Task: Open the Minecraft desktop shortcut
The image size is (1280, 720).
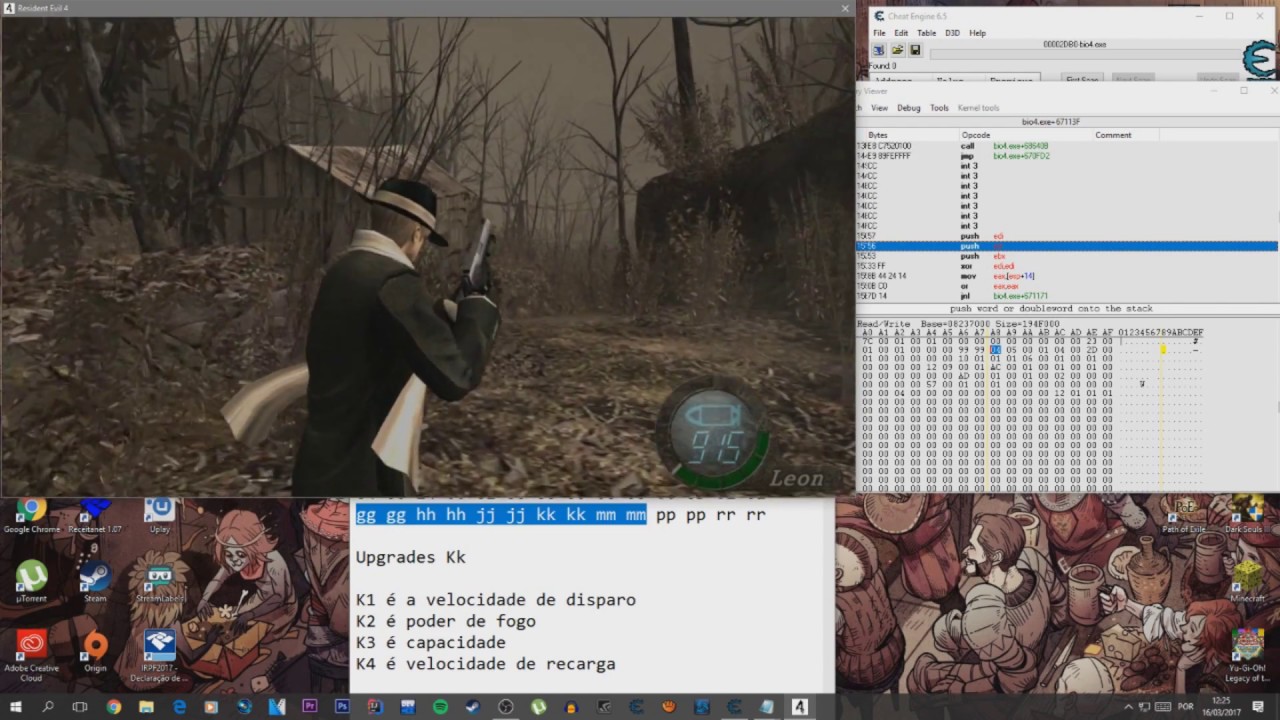Action: pos(1247,581)
